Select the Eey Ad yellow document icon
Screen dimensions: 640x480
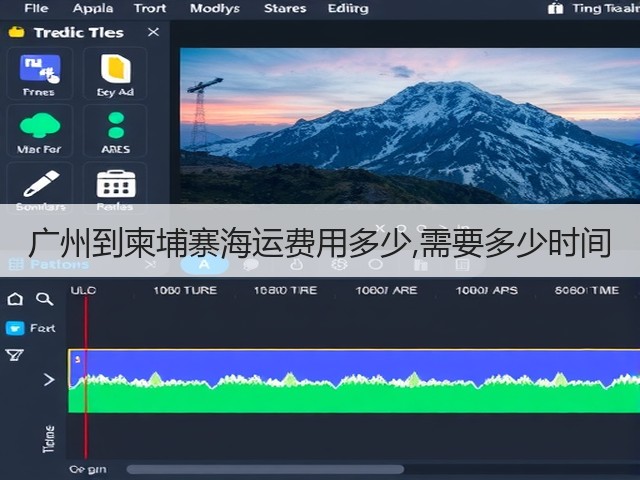tap(116, 68)
